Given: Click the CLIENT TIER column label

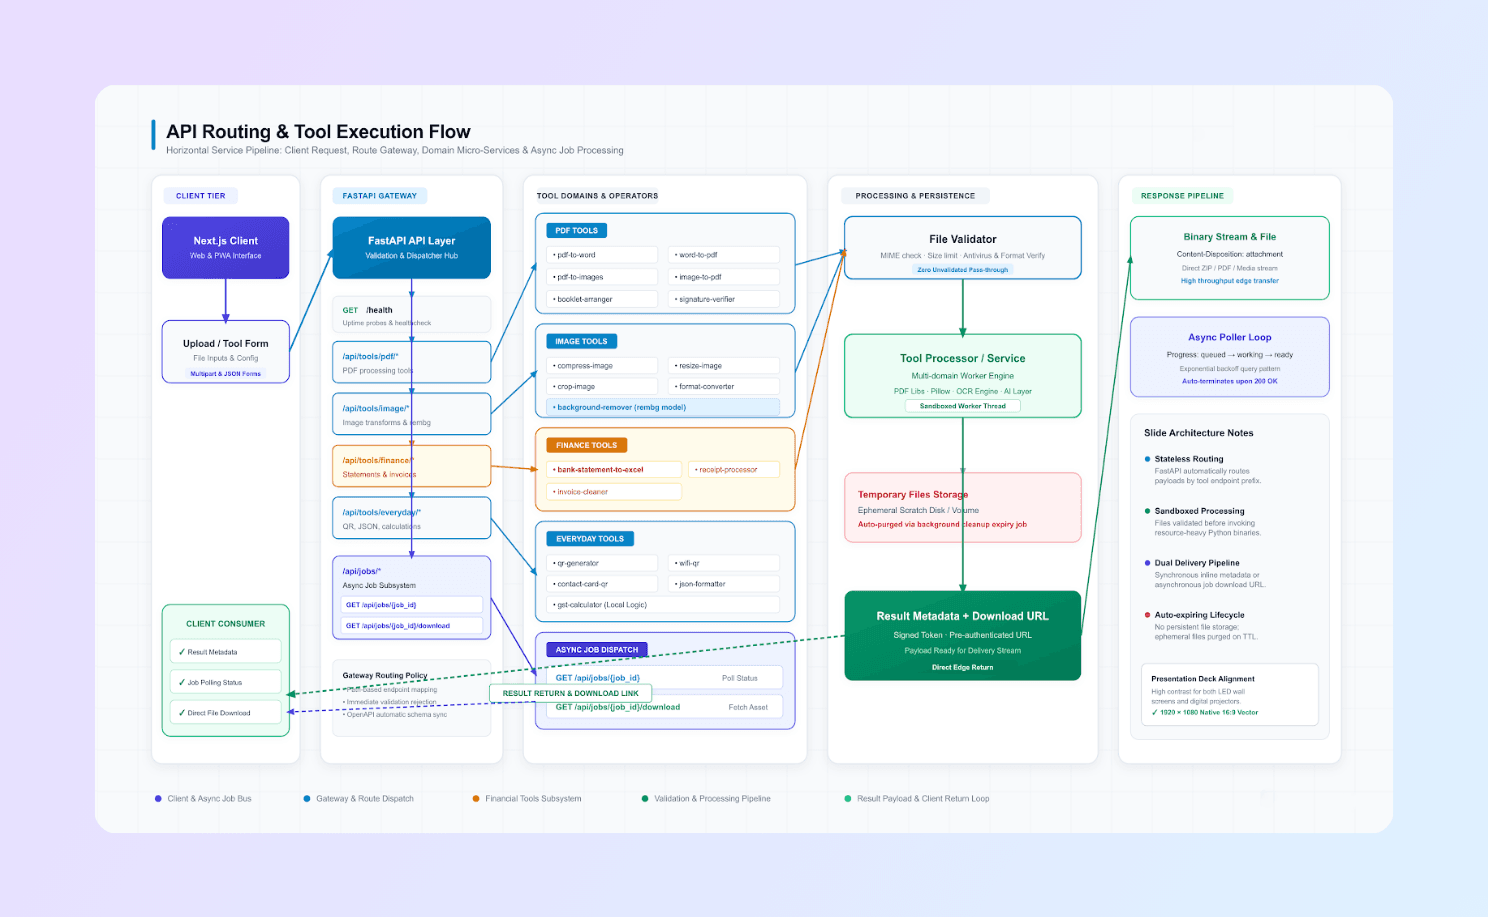Looking at the screenshot, I should (201, 196).
